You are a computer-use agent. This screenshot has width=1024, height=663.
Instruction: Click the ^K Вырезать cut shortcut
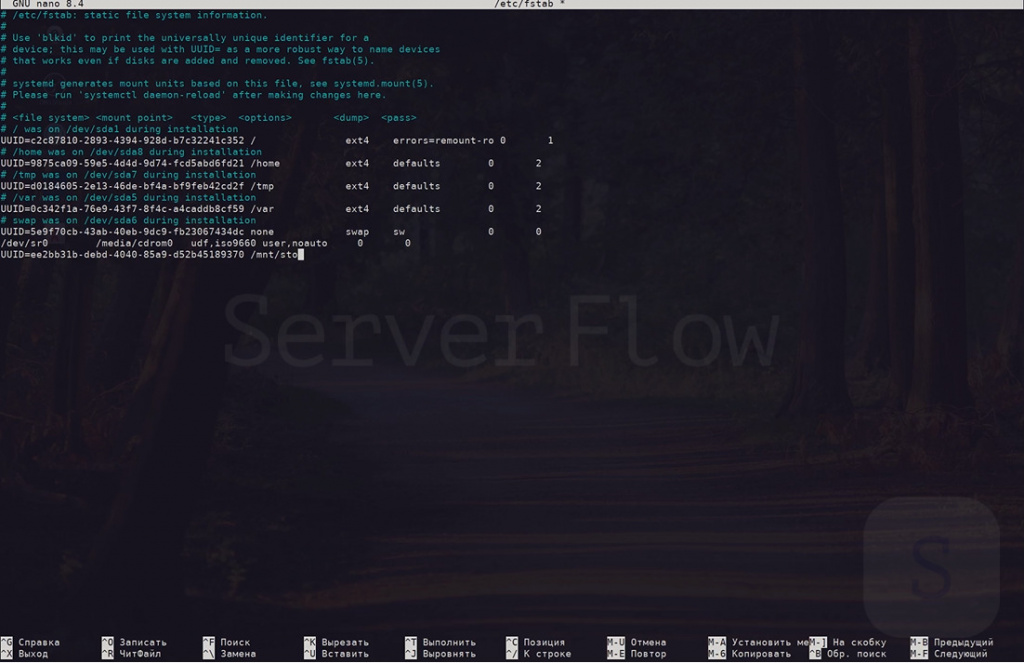[336, 642]
